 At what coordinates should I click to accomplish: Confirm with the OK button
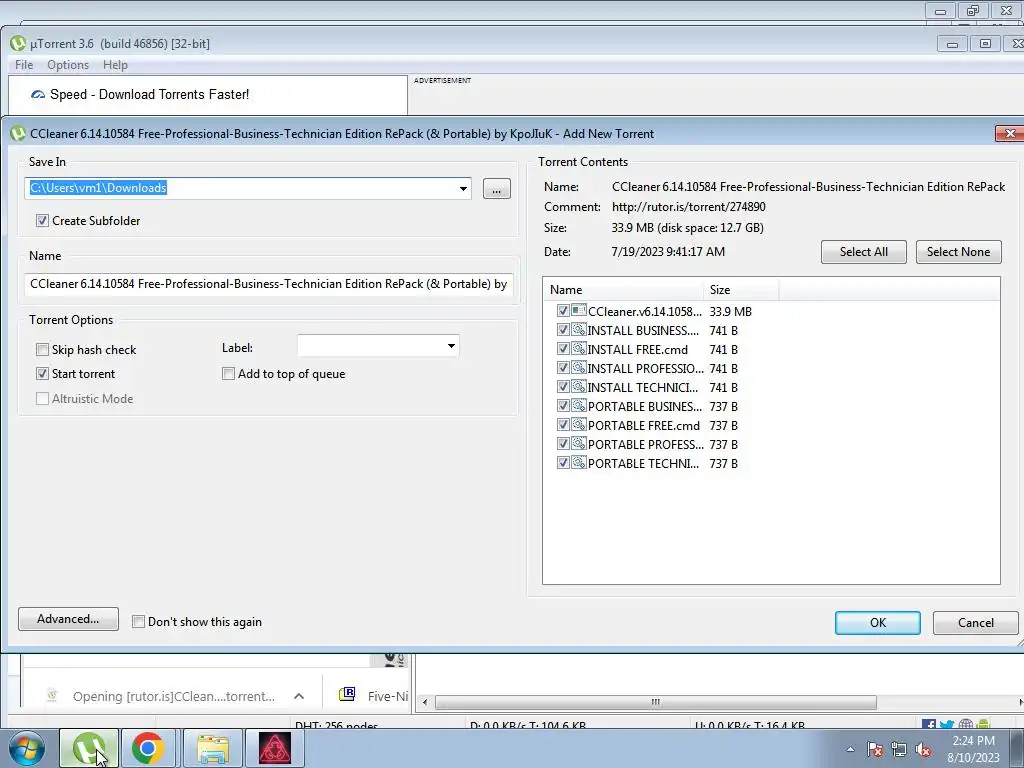pos(878,623)
